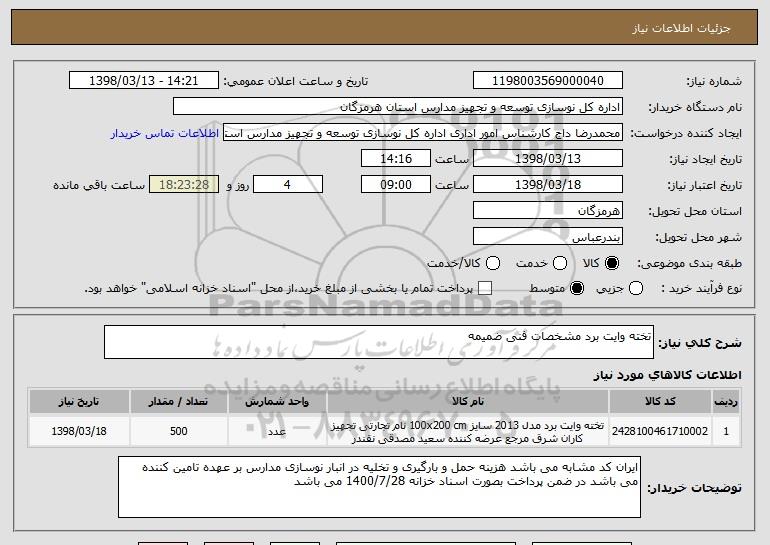Screen dimensions: 770x545
Task: Click the تاریخ ایجاد نیاز date field
Action: [x=548, y=159]
